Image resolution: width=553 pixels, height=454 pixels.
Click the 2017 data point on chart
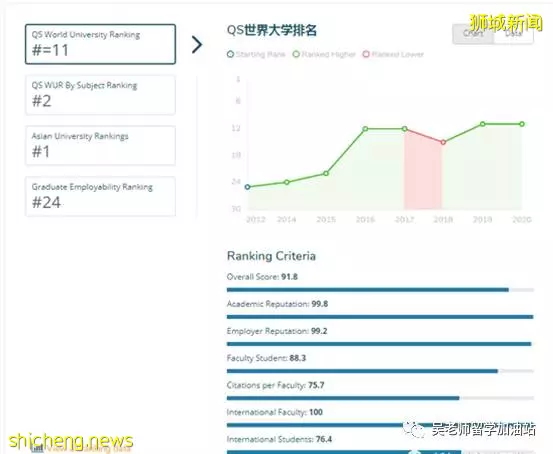pyautogui.click(x=405, y=129)
